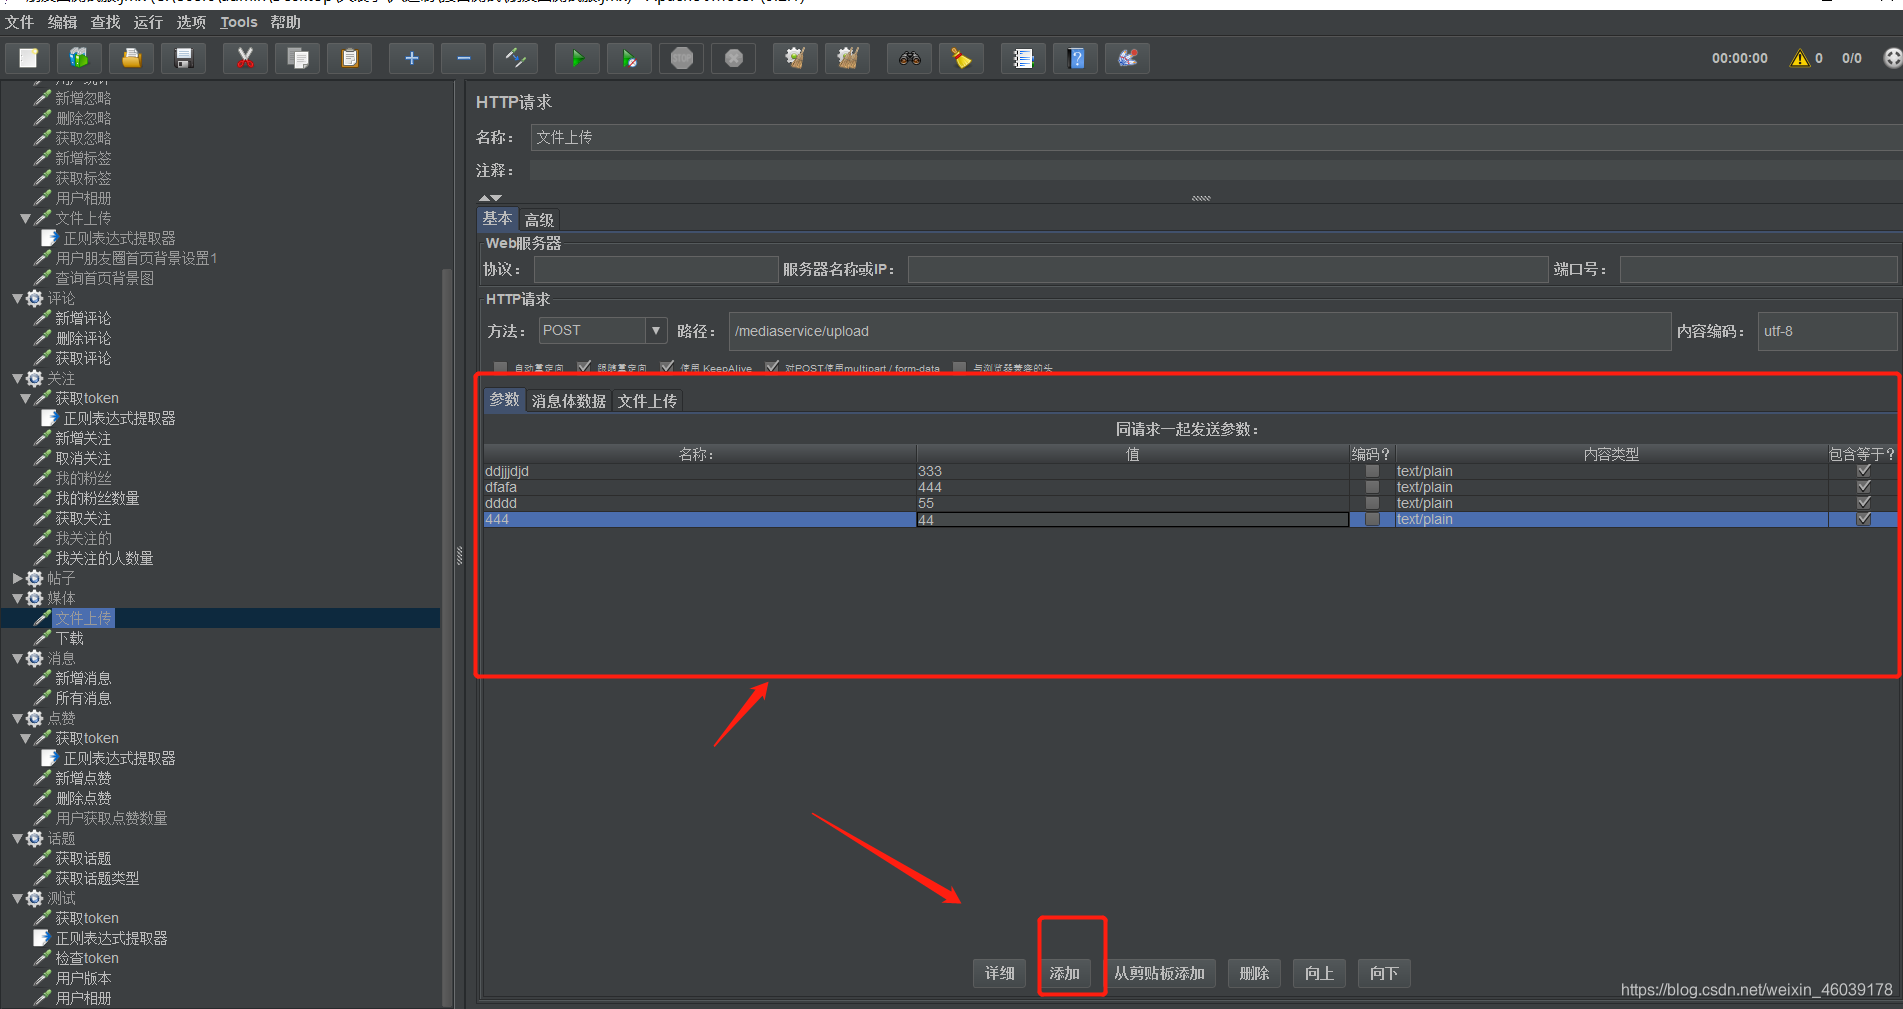Select the 评论 controller gear icon
The height and width of the screenshot is (1009, 1903).
point(35,298)
